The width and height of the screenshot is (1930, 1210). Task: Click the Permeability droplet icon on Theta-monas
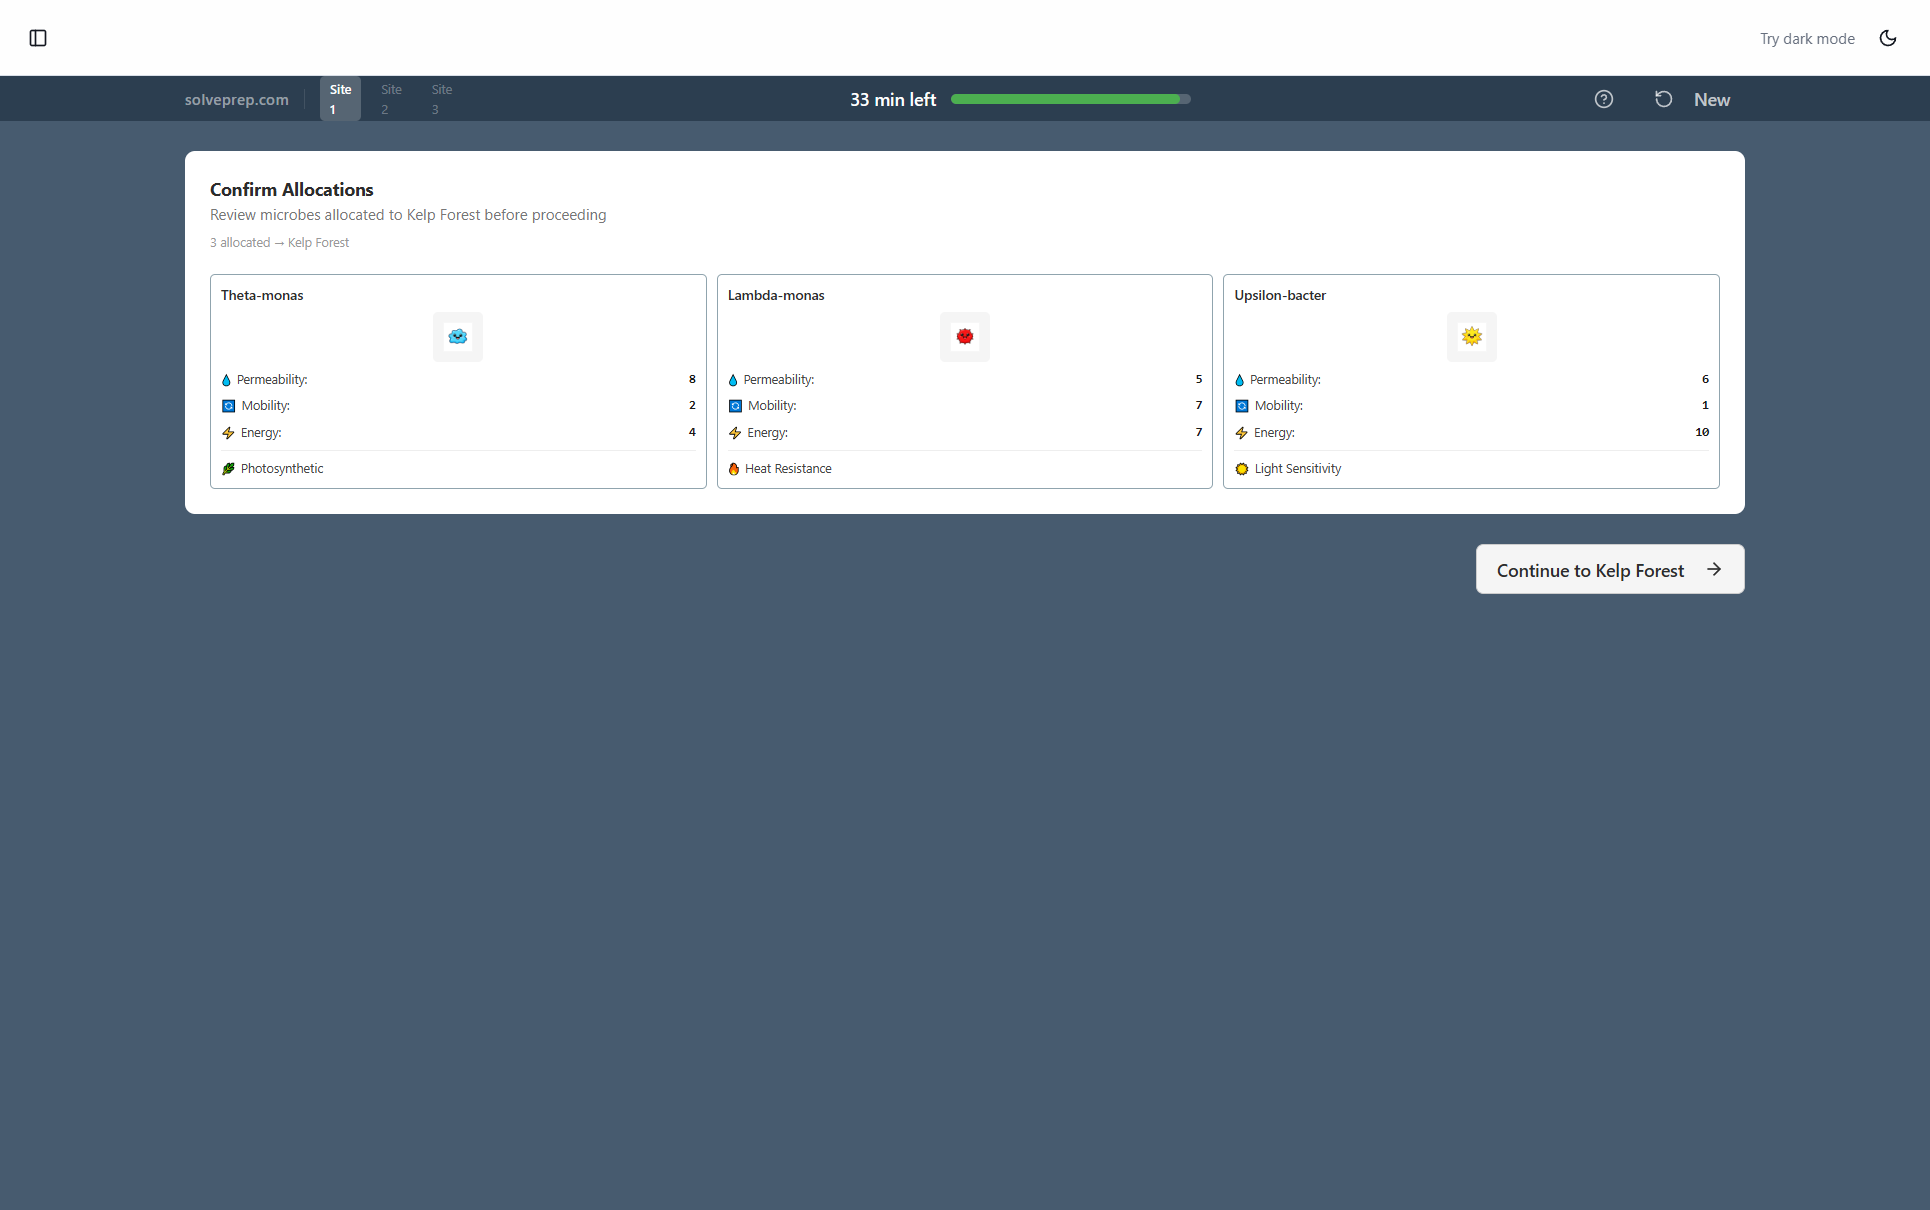coord(227,379)
